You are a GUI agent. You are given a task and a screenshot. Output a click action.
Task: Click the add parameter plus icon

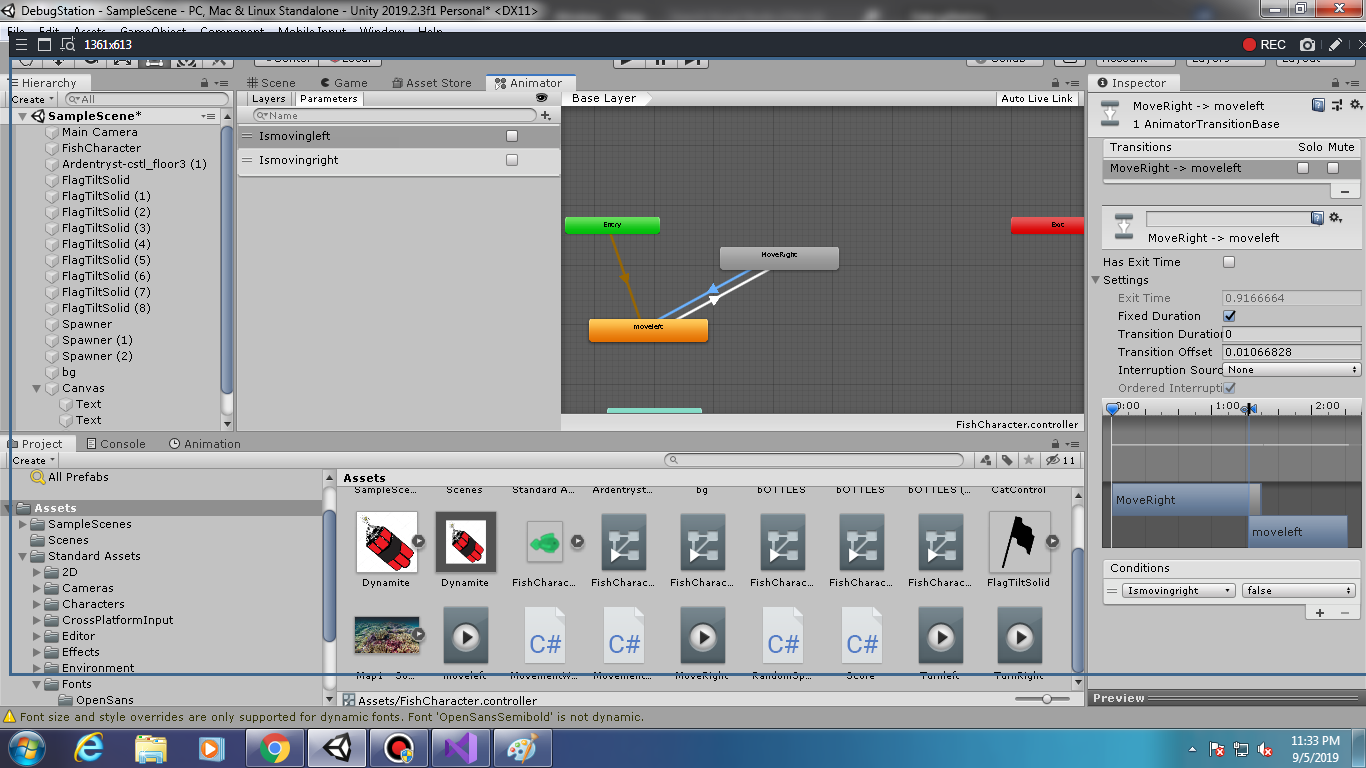pyautogui.click(x=545, y=116)
